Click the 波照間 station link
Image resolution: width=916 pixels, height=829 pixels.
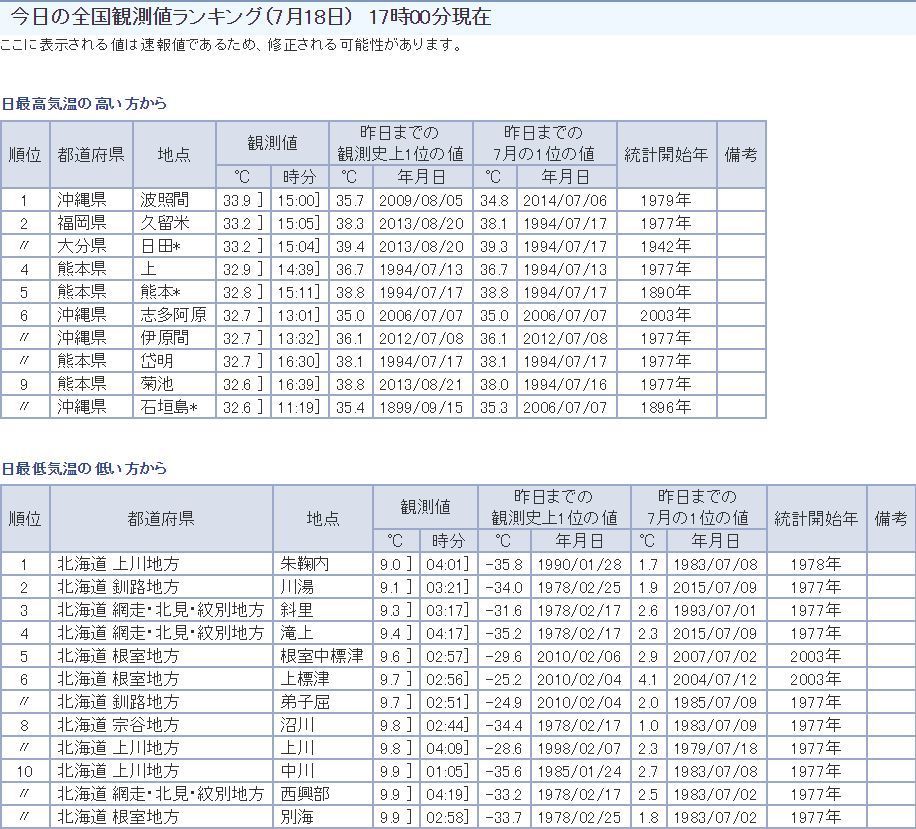165,200
